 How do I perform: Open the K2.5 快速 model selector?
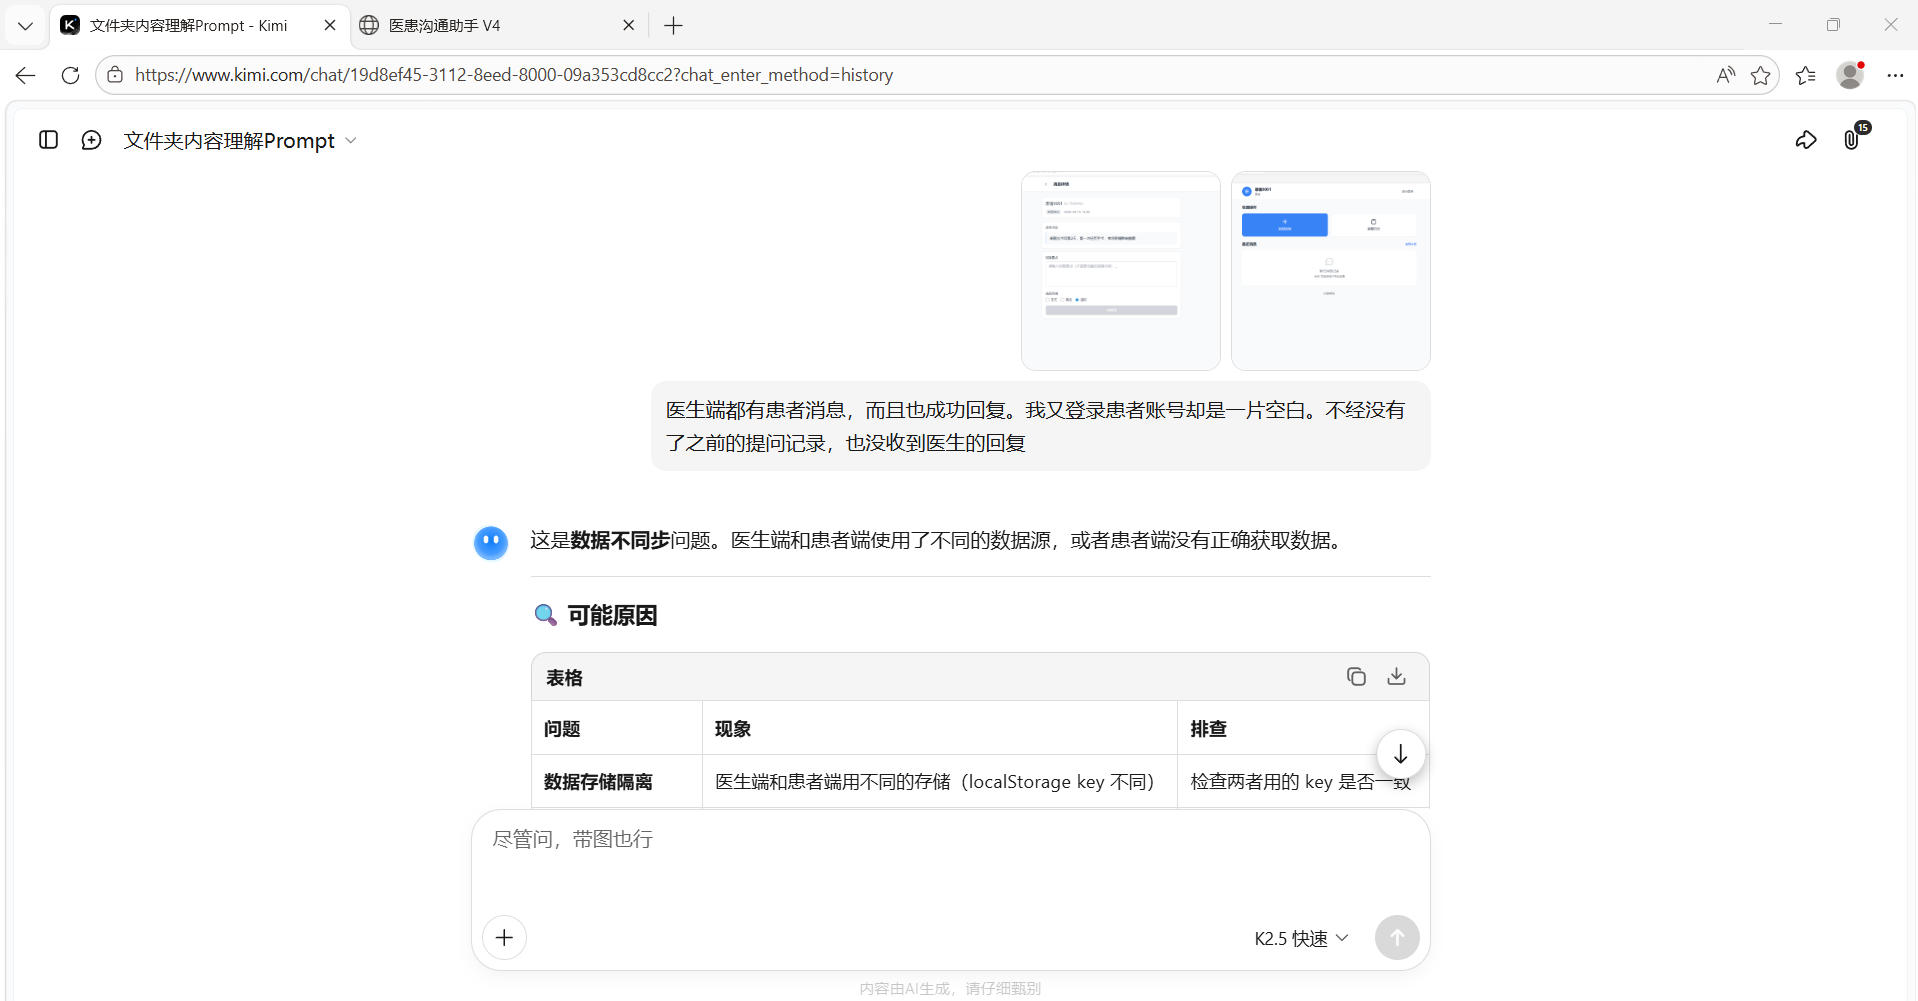click(1300, 938)
